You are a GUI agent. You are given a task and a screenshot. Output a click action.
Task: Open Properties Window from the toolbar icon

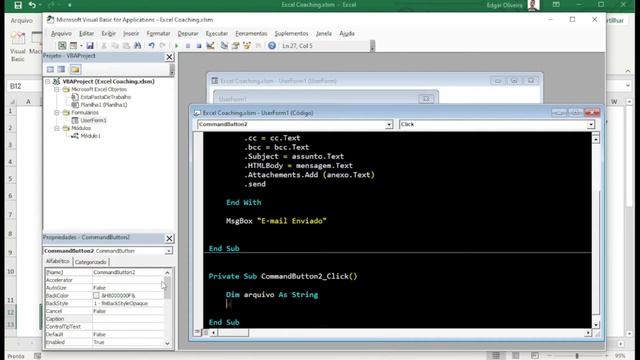pos(236,46)
